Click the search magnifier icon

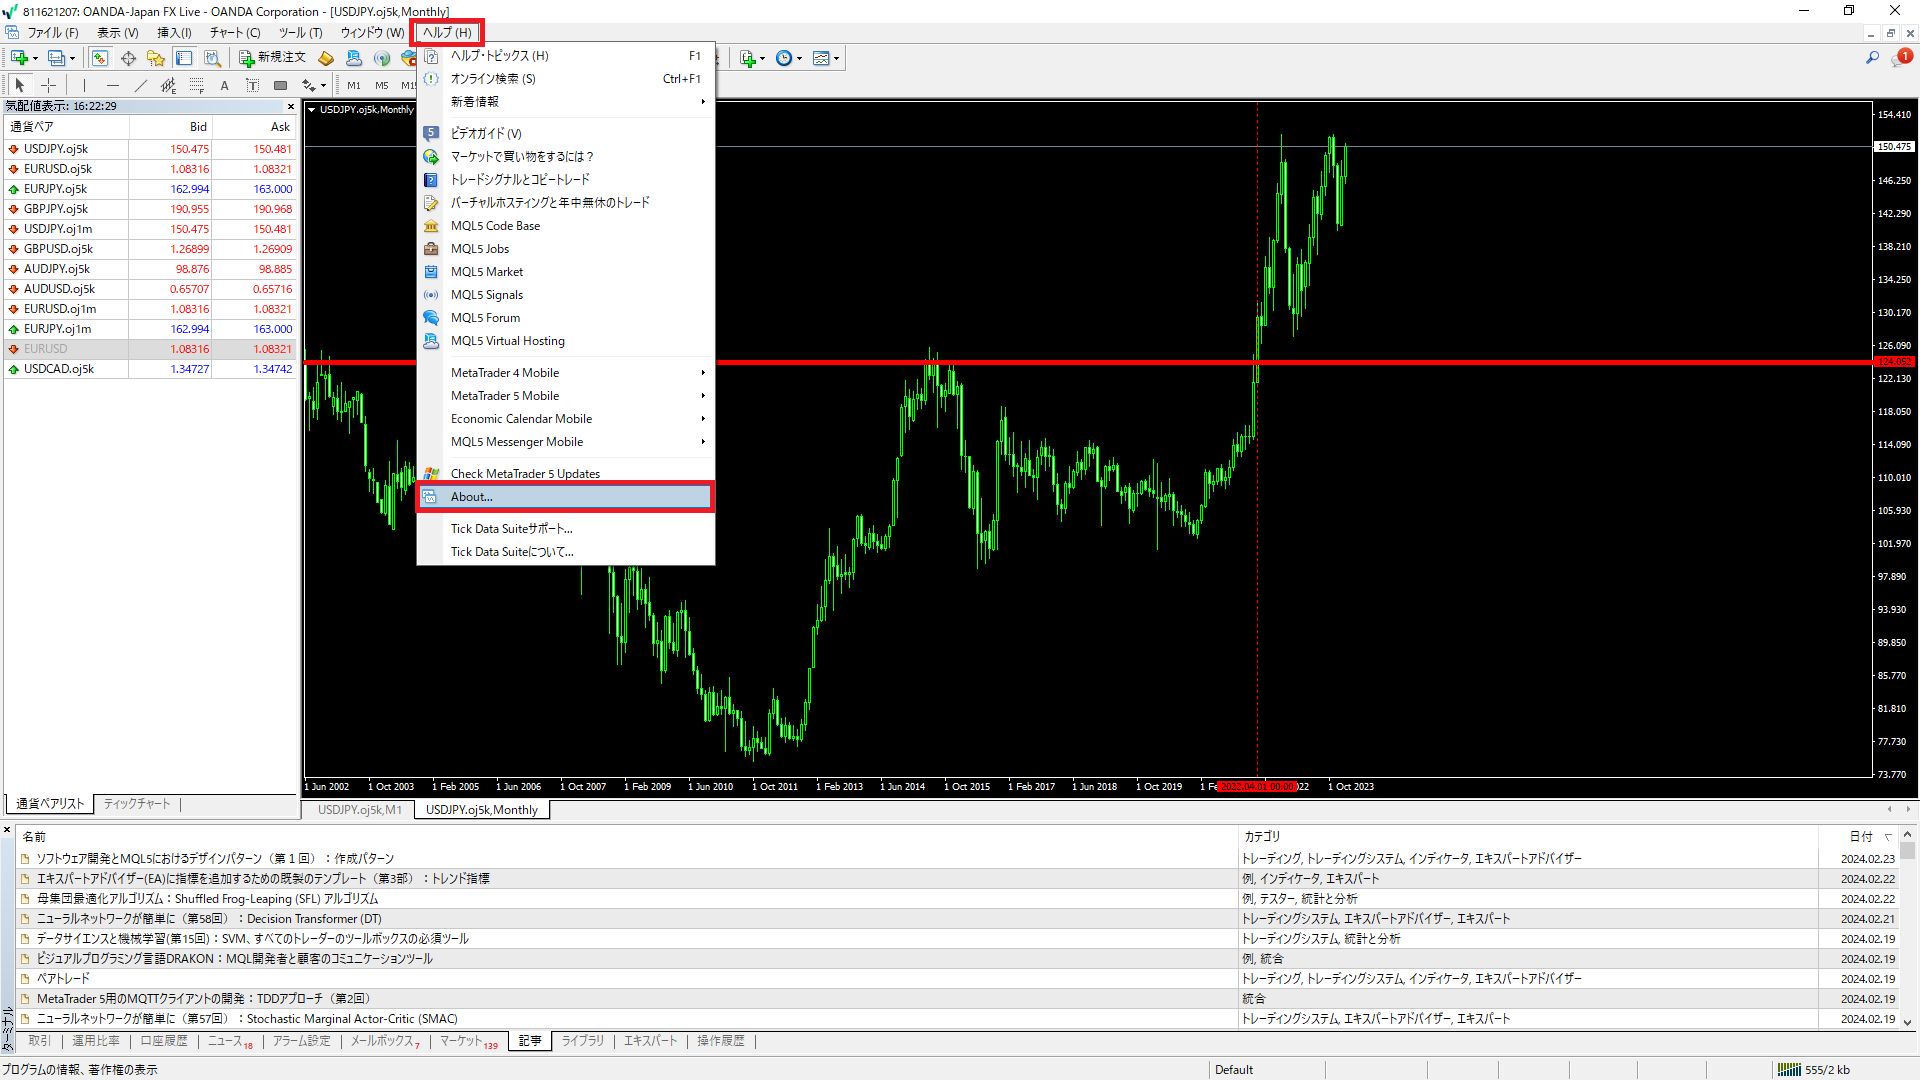(1872, 58)
